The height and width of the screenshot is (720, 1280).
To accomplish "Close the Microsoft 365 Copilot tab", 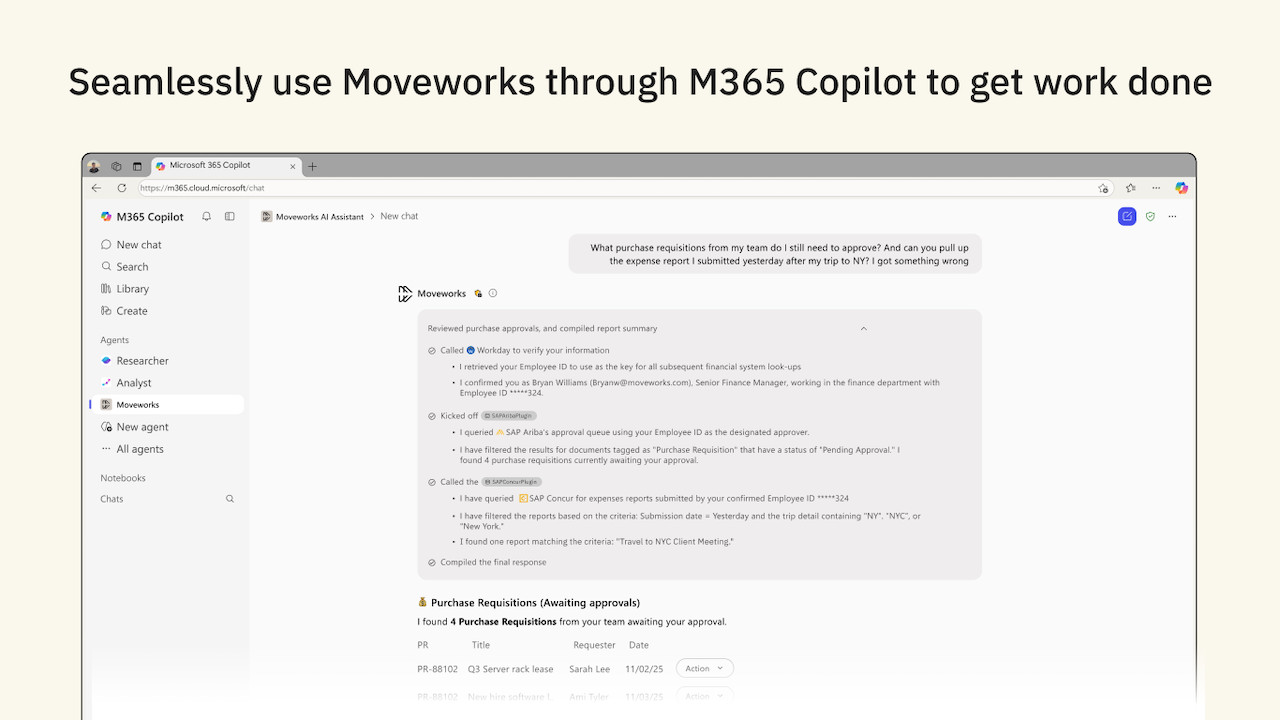I will pos(292,166).
